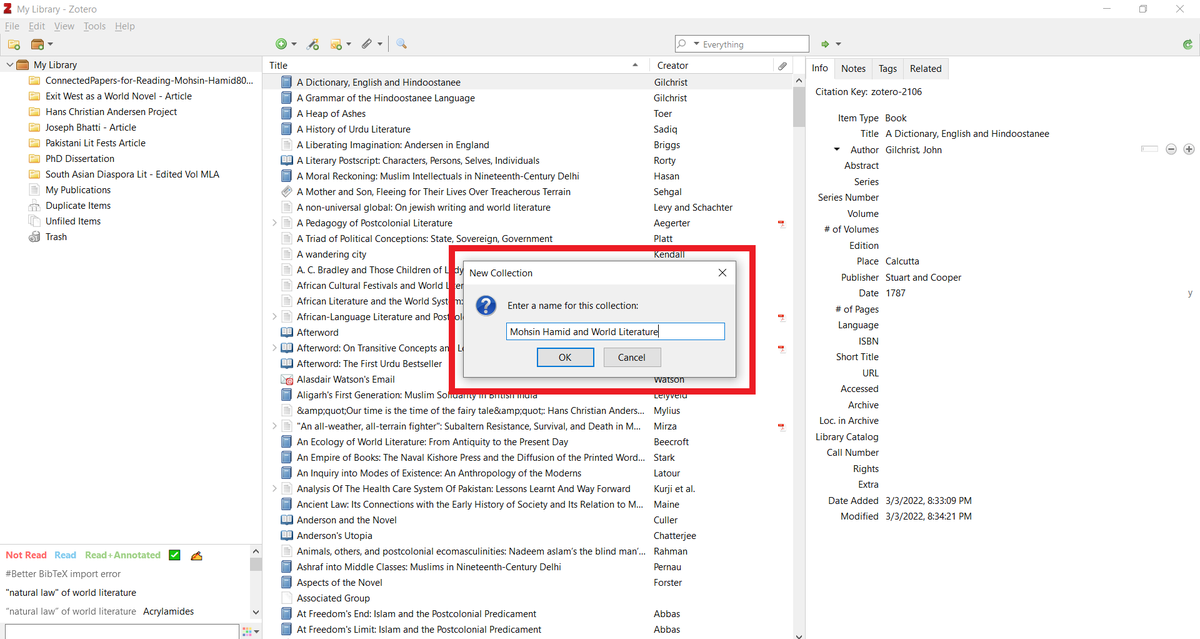The image size is (1200, 639).
Task: Open the Edit menu
Action: coord(37,26)
